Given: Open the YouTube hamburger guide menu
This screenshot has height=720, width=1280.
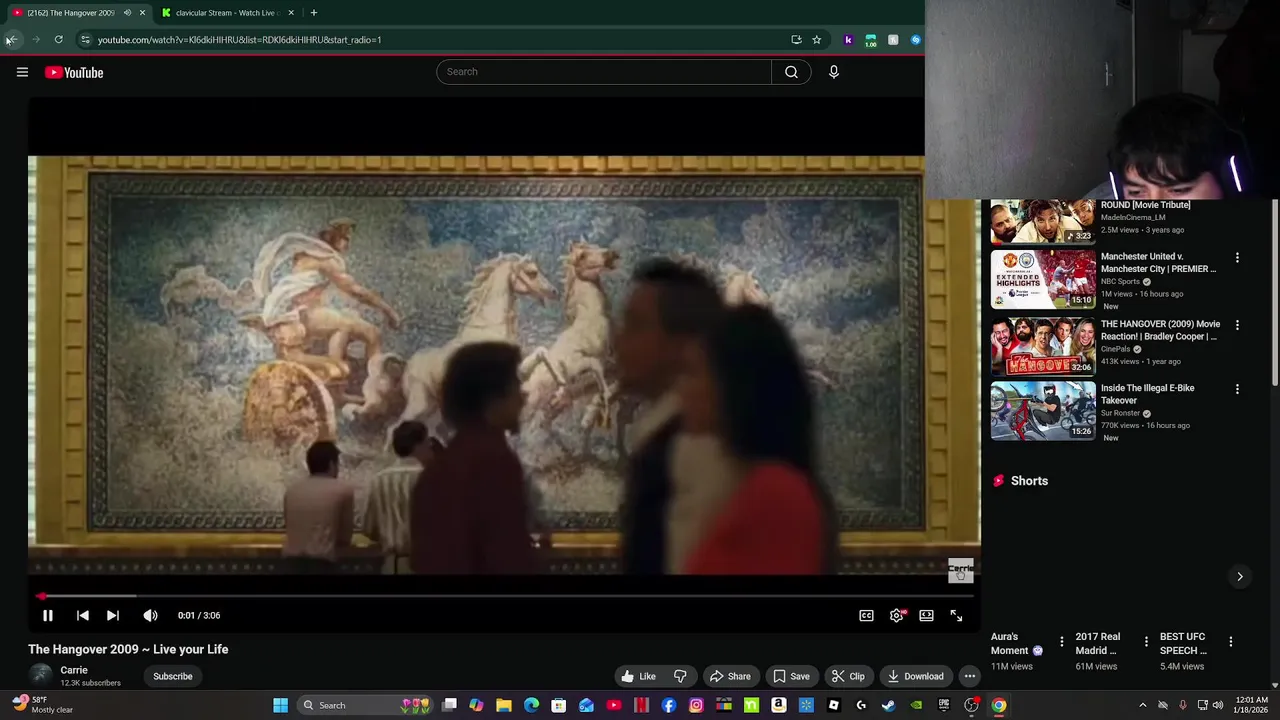Looking at the screenshot, I should (x=22, y=72).
